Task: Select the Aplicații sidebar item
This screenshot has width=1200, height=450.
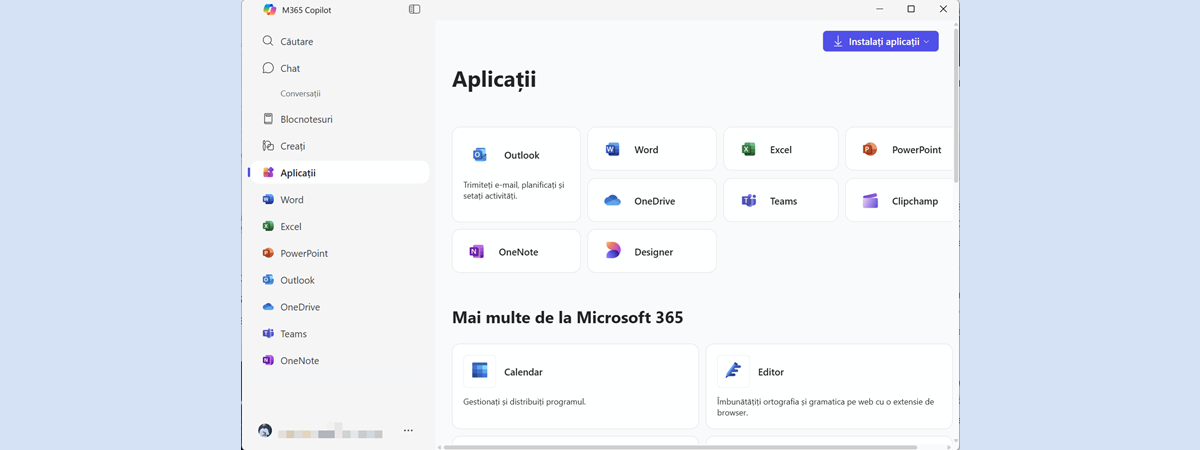Action: (298, 173)
